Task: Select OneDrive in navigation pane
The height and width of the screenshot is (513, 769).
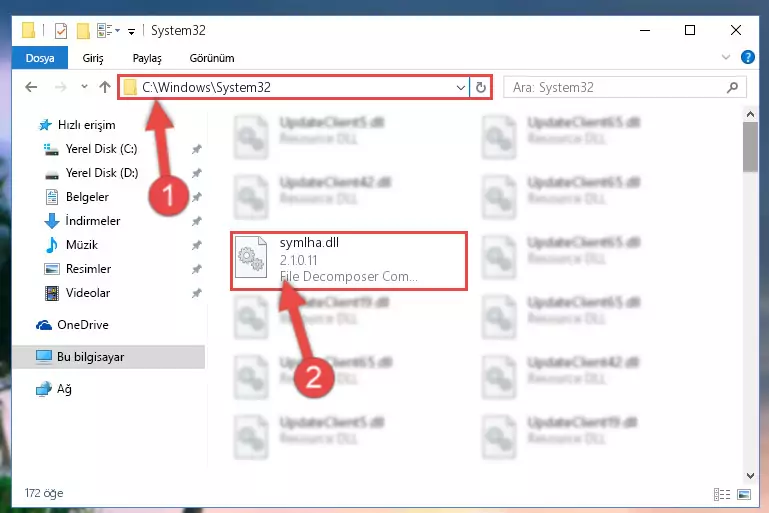Action: [82, 325]
